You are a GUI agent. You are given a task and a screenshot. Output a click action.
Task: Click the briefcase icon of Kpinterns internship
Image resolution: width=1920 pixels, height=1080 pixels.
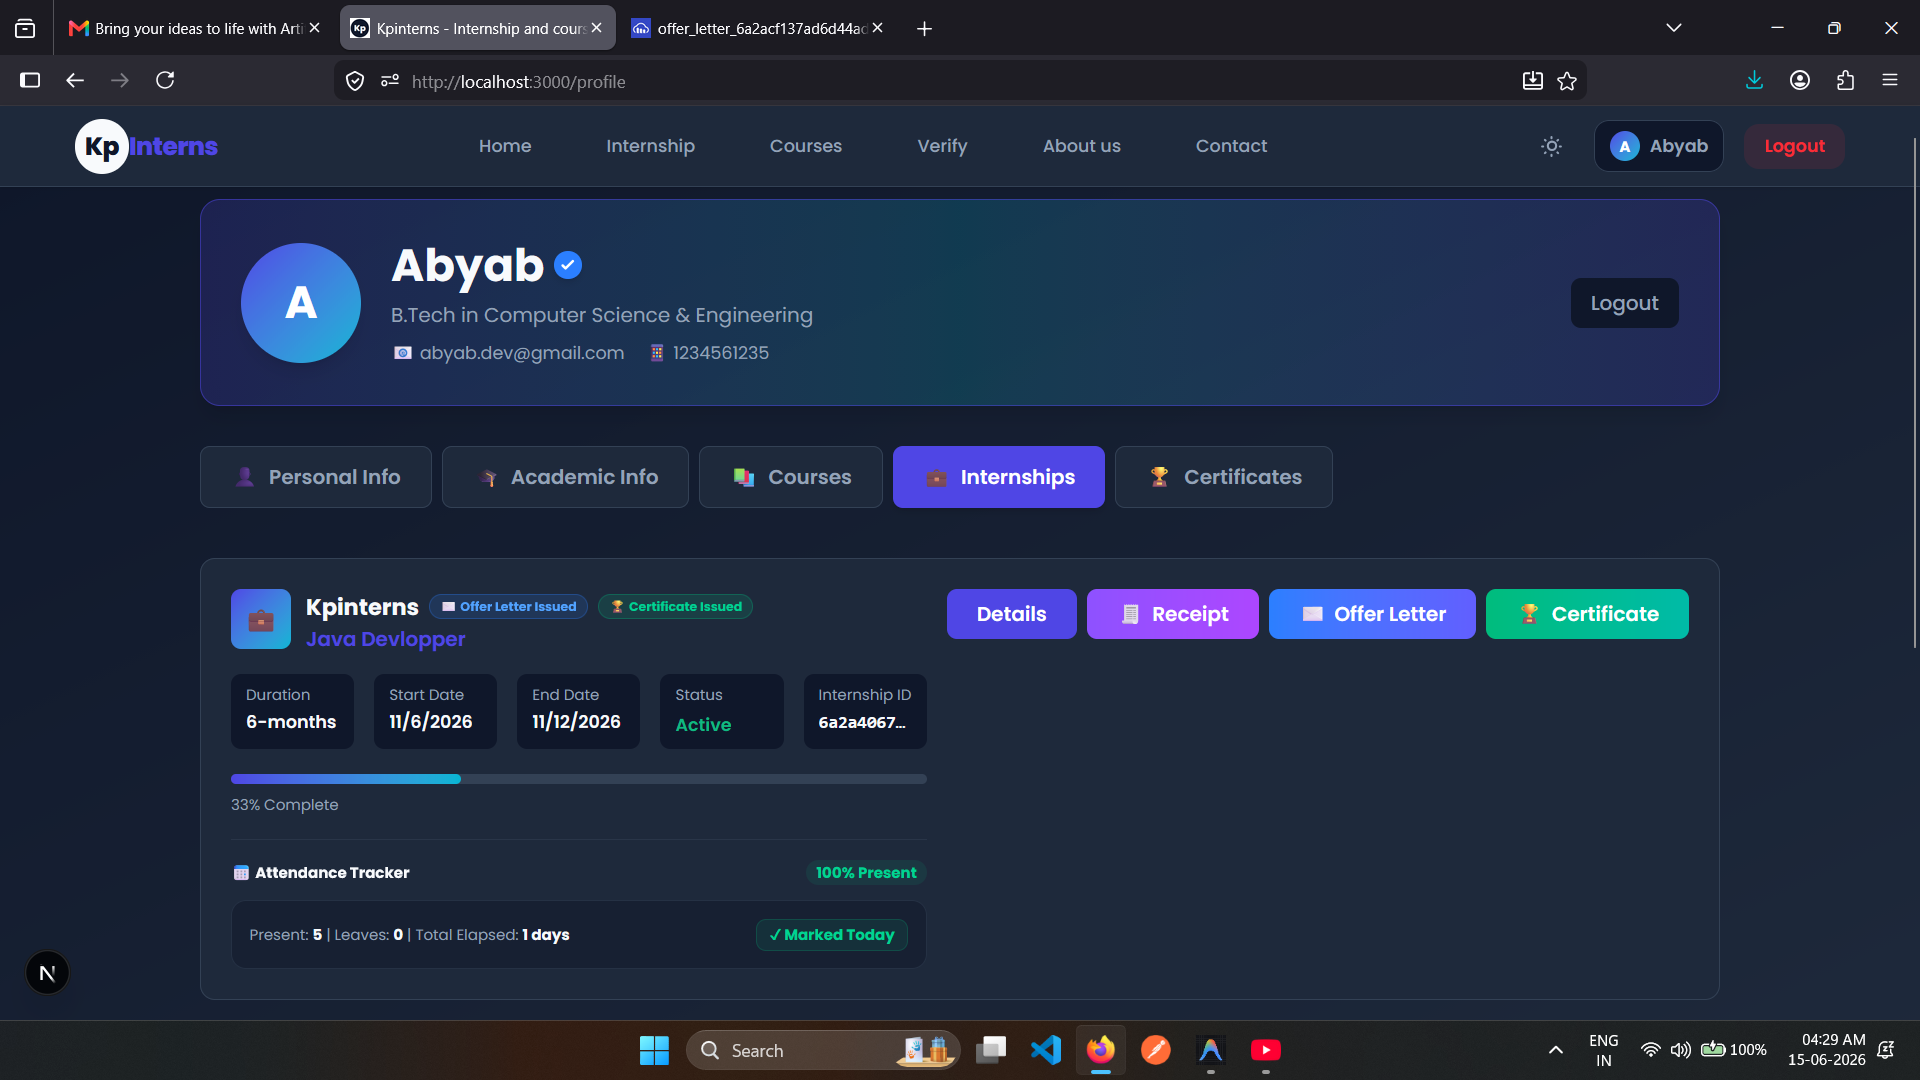261,619
